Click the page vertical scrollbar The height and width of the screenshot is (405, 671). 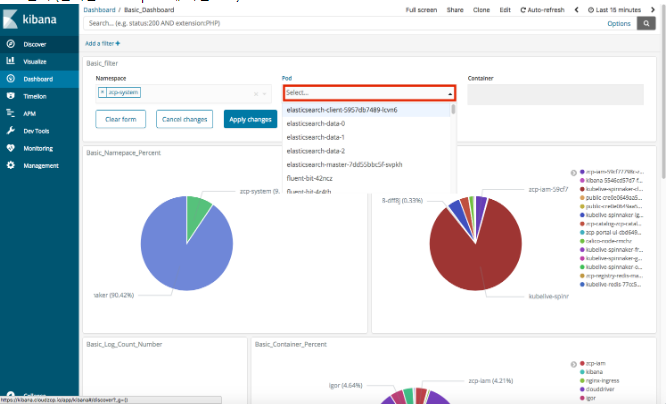(x=663, y=92)
